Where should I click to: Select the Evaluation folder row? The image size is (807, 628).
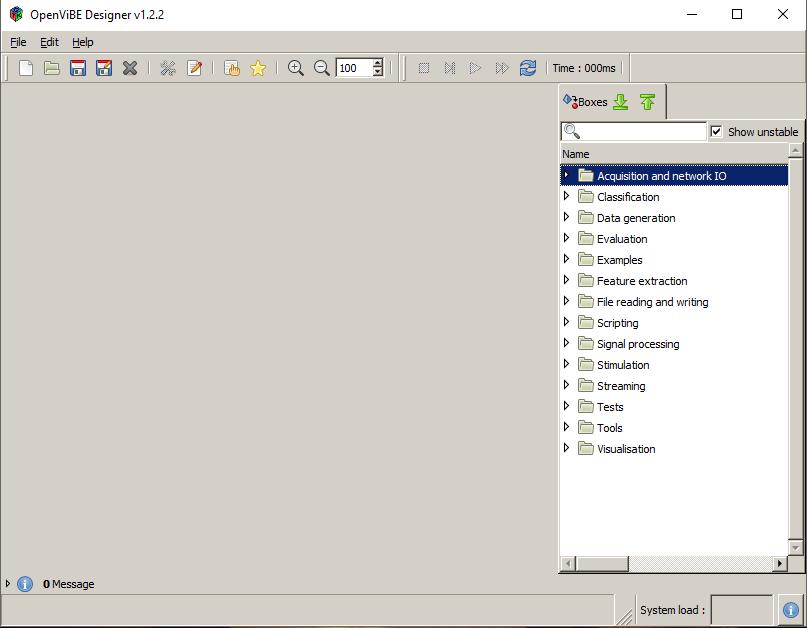pos(674,239)
